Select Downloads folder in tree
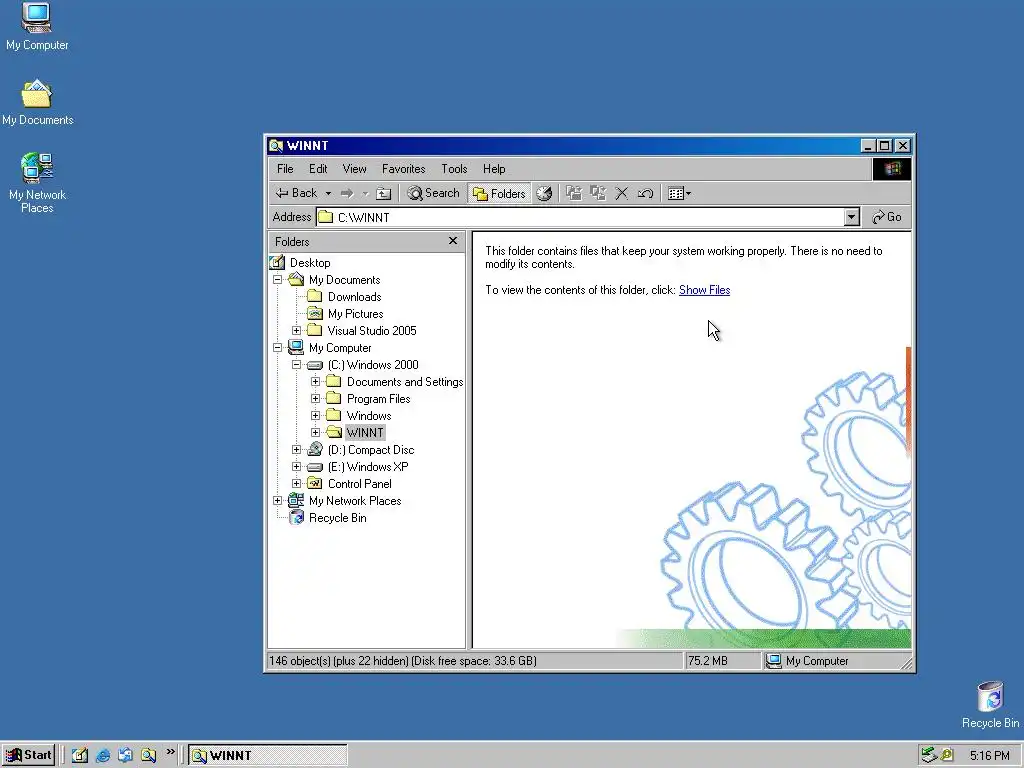Image resolution: width=1024 pixels, height=768 pixels. click(x=355, y=296)
